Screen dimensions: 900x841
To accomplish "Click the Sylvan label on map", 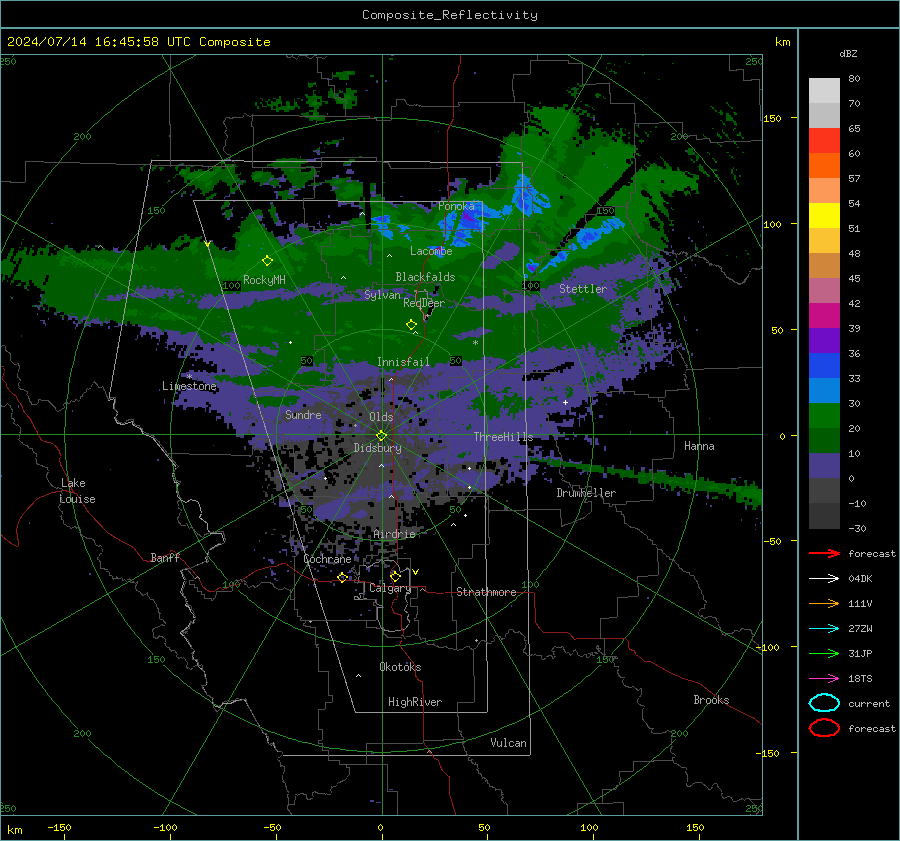I will pyautogui.click(x=382, y=295).
